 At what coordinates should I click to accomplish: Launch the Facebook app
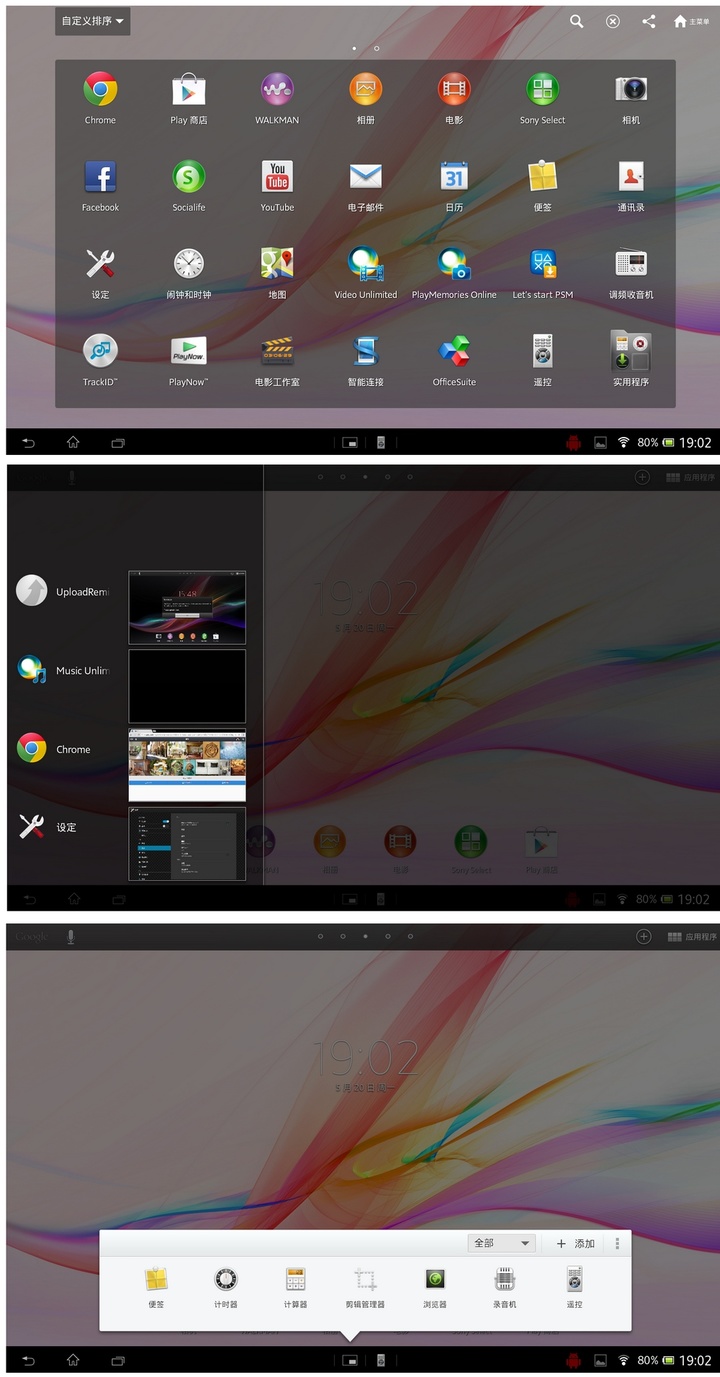[100, 185]
